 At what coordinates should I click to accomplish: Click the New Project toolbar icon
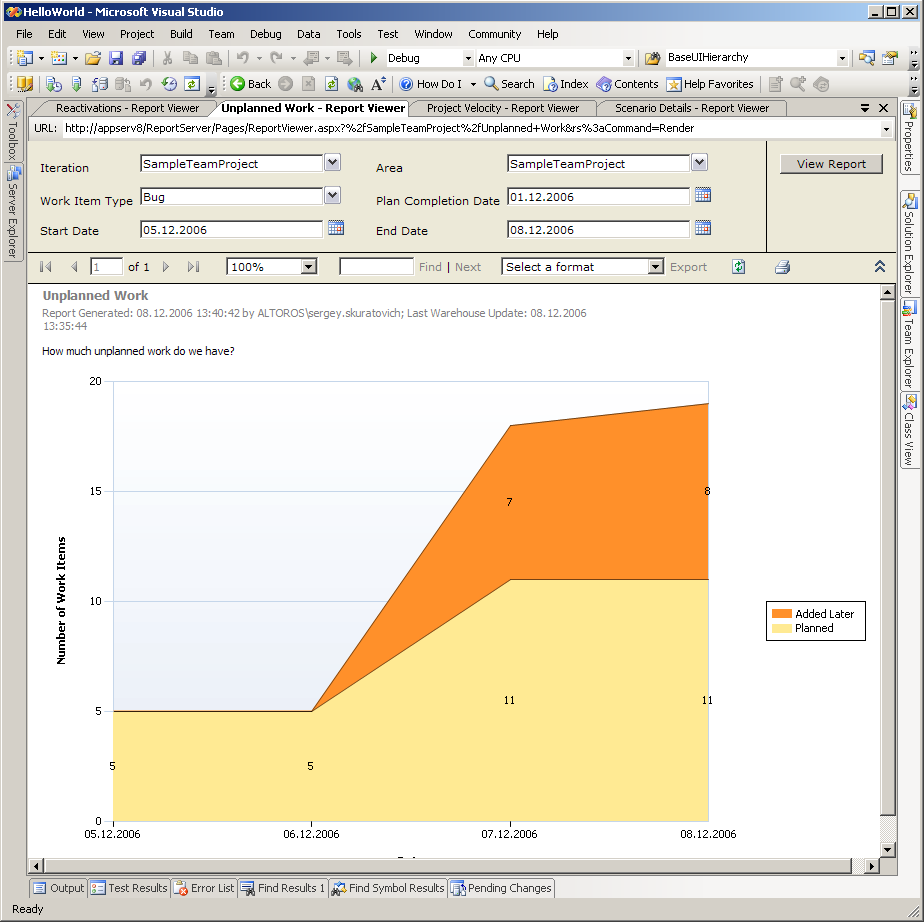[25, 58]
